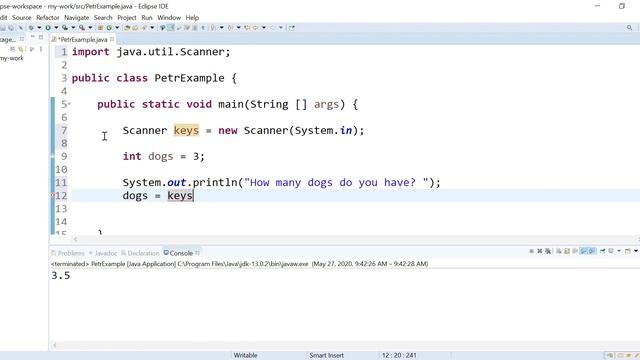Click the pin editor icon at toolbar end

coord(291,28)
